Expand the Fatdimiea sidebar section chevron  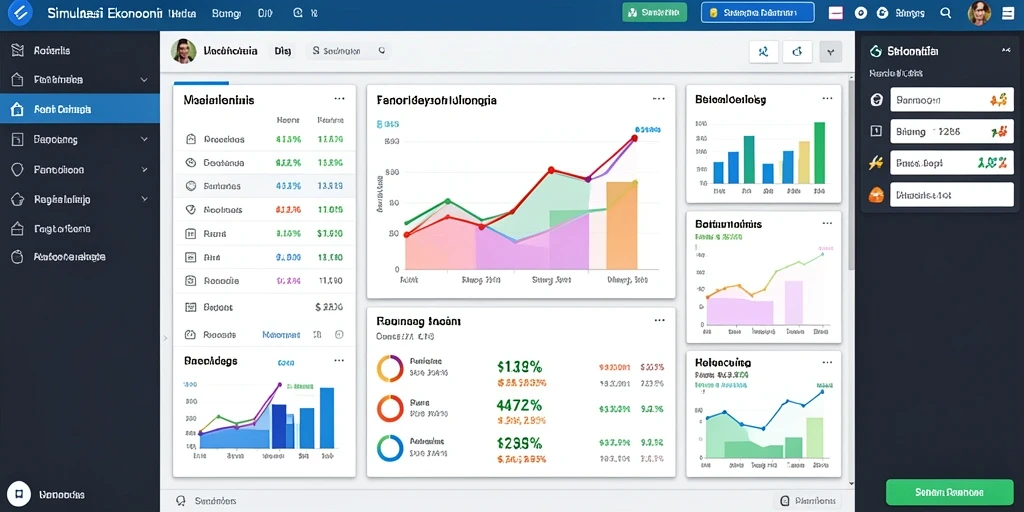click(x=144, y=80)
